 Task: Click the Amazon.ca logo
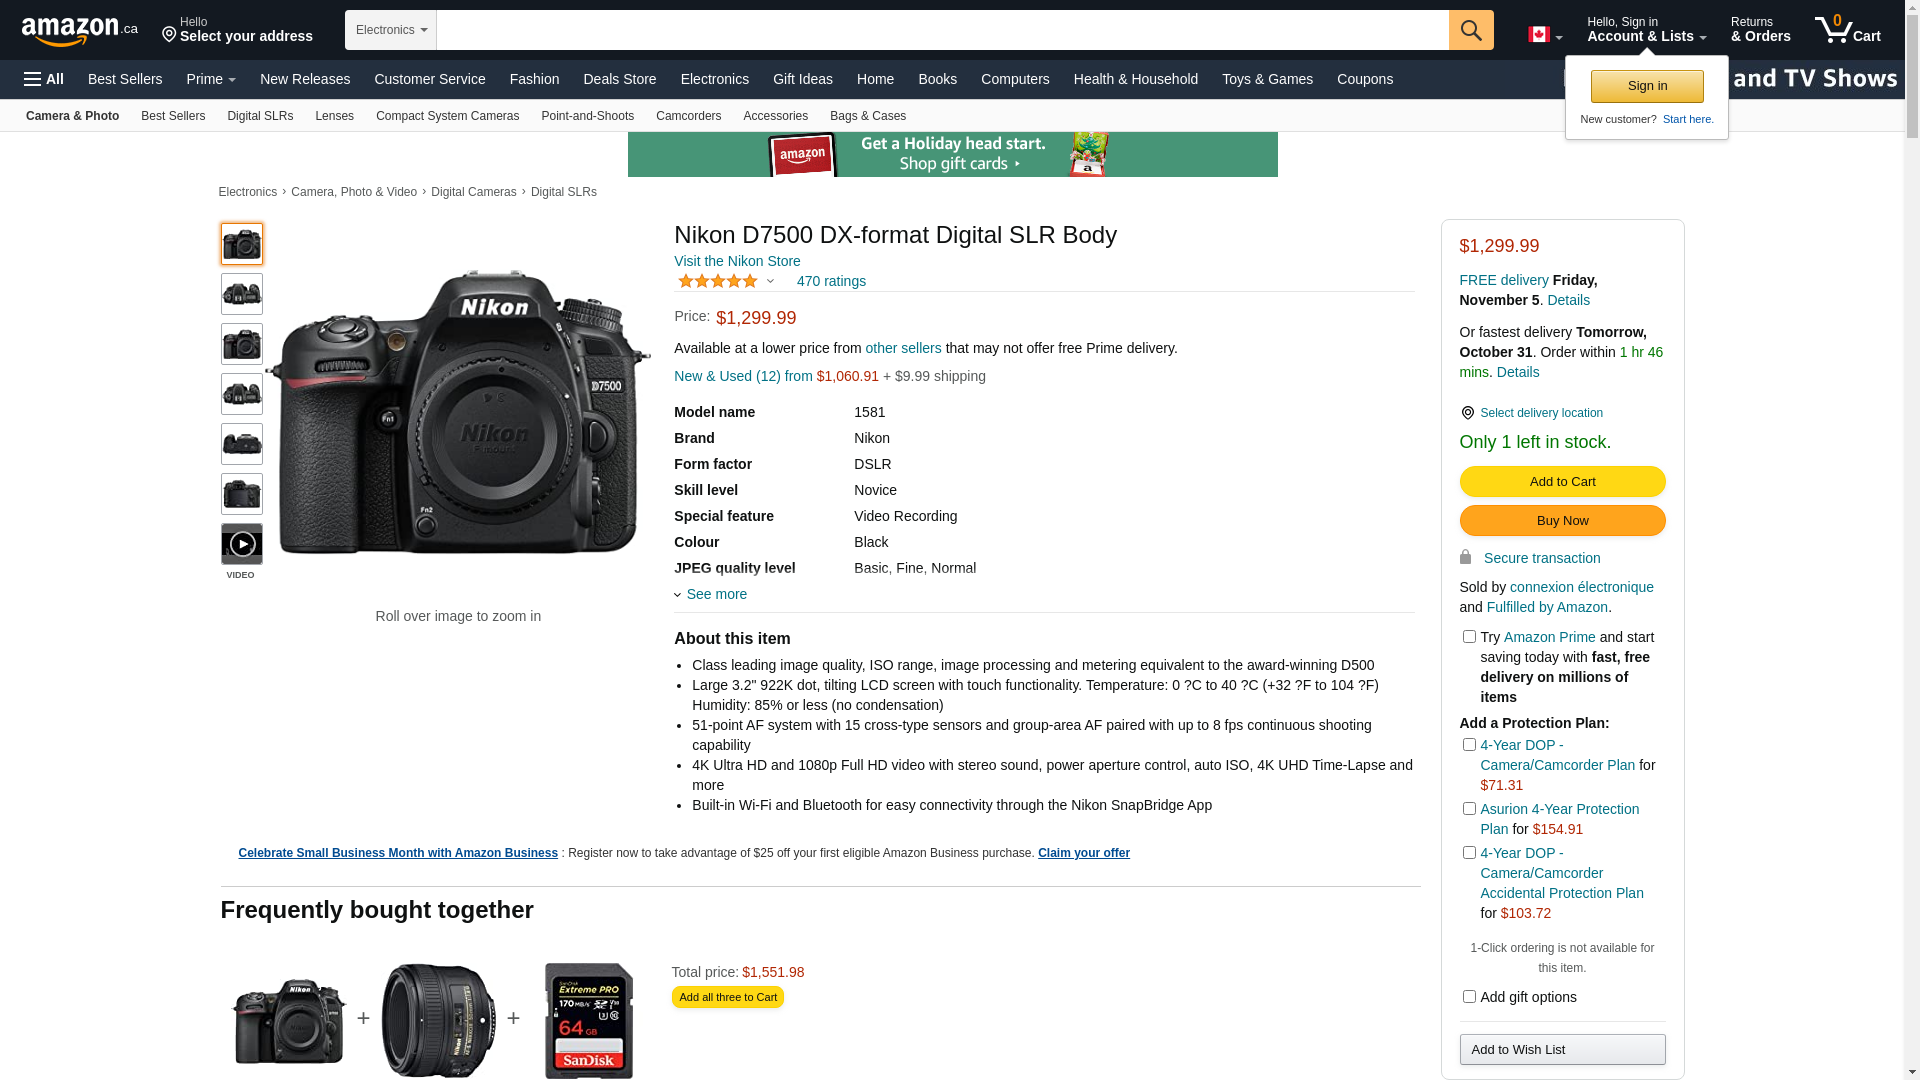click(x=79, y=31)
